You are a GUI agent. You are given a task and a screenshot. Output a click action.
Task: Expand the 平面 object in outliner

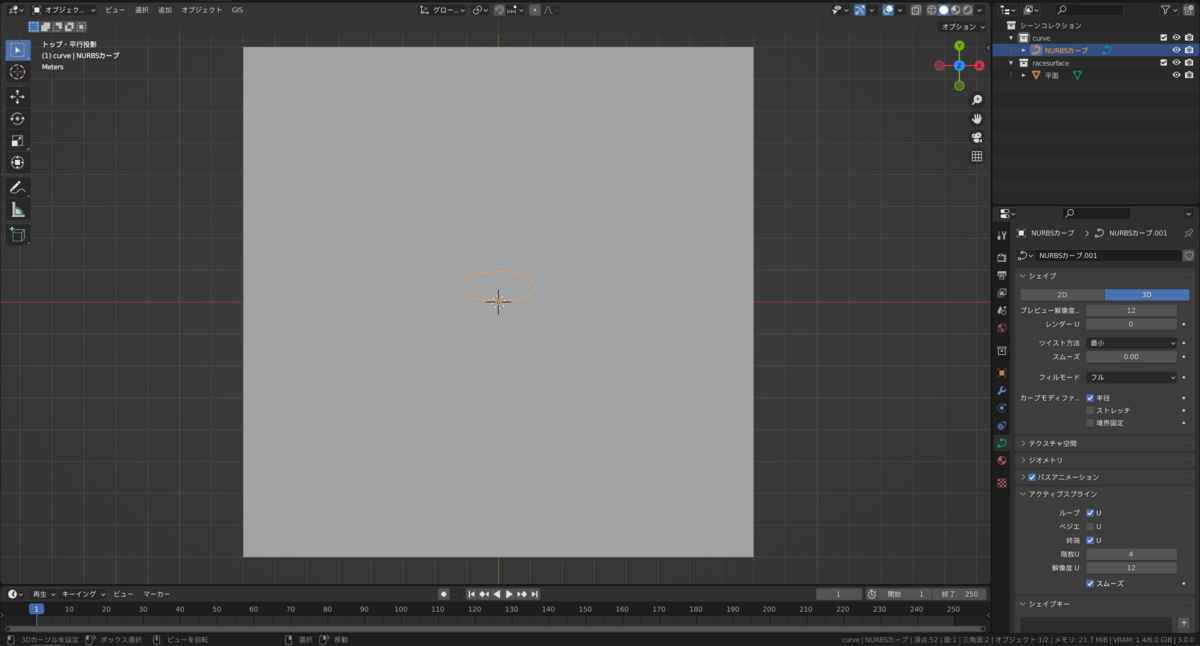point(1023,75)
